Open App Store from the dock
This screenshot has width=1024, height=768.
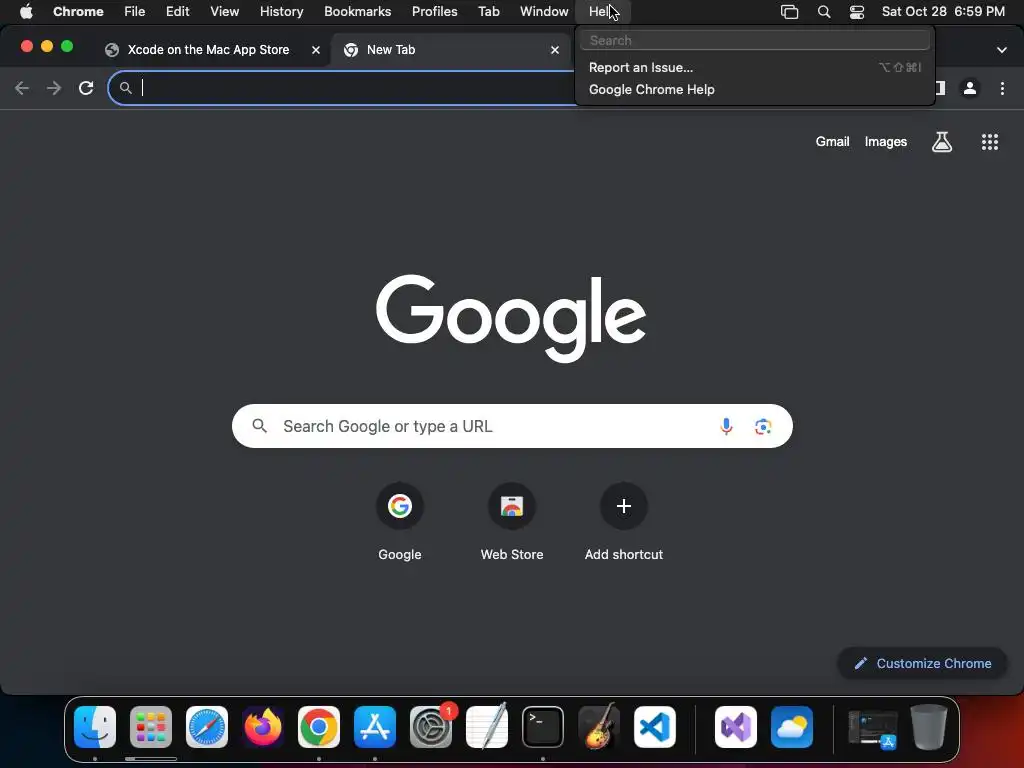pos(375,727)
